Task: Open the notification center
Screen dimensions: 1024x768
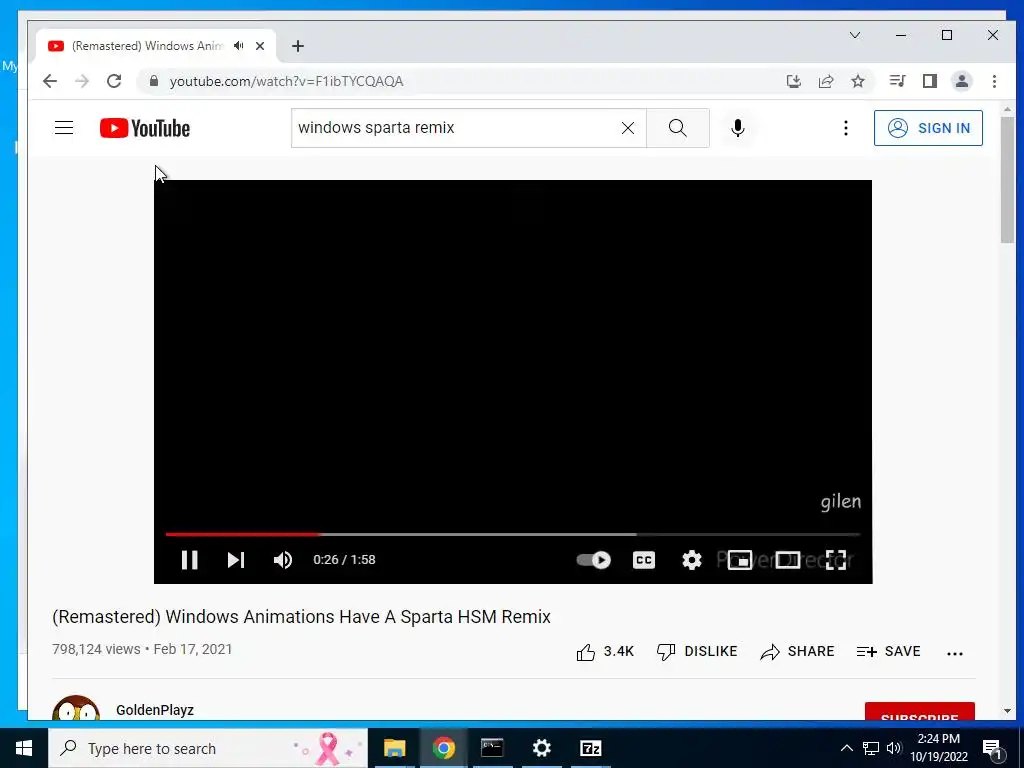Action: (x=993, y=748)
